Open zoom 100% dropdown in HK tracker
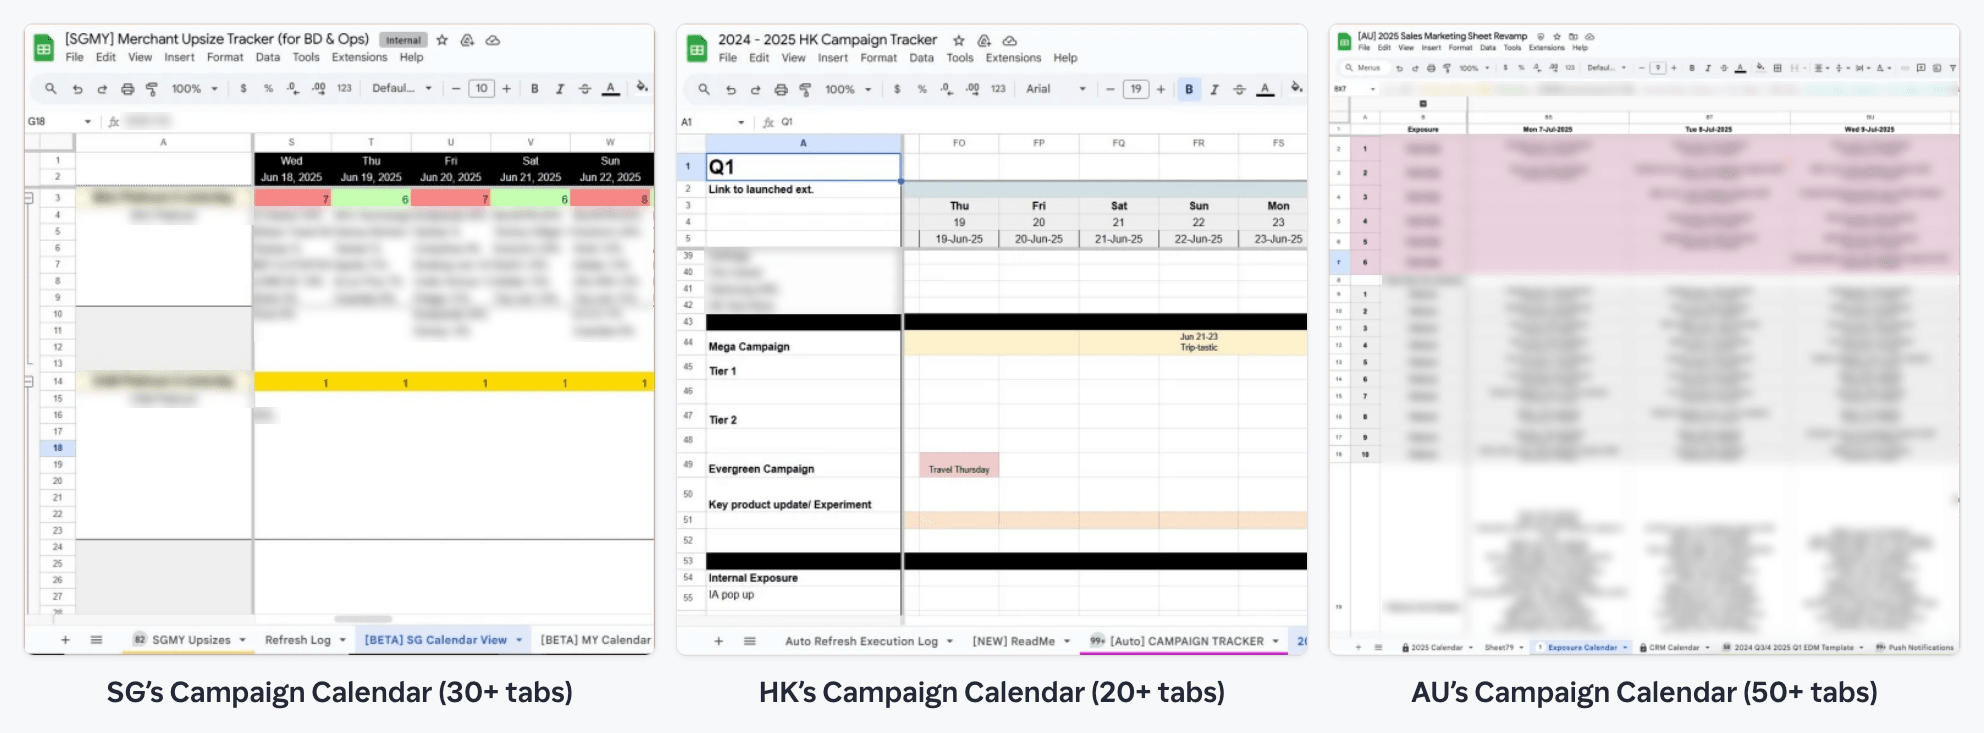The height and width of the screenshot is (733, 1984). click(x=848, y=89)
